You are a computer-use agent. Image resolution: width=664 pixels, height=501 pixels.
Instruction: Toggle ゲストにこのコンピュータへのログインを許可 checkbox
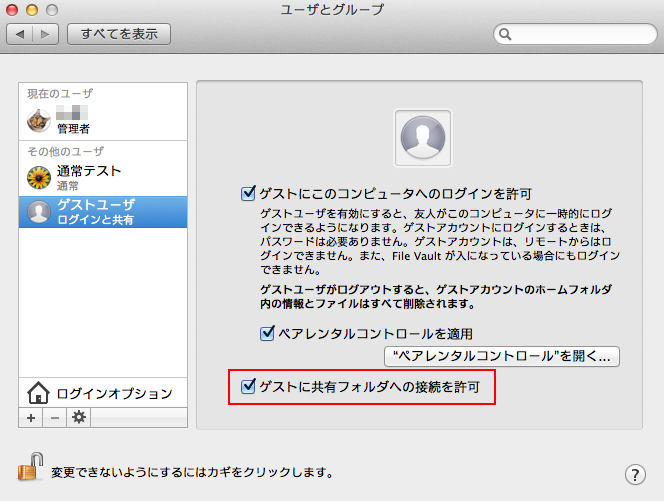pyautogui.click(x=248, y=194)
